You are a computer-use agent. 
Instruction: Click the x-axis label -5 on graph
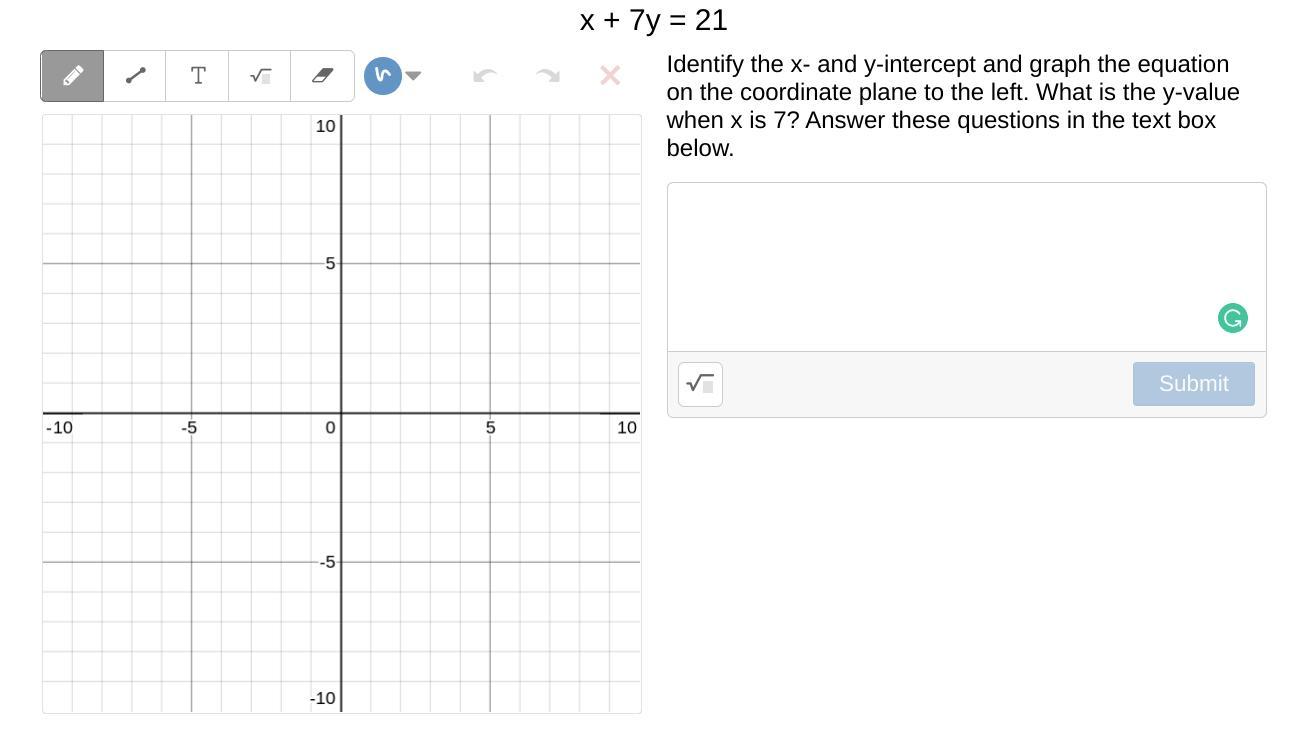click(x=189, y=428)
